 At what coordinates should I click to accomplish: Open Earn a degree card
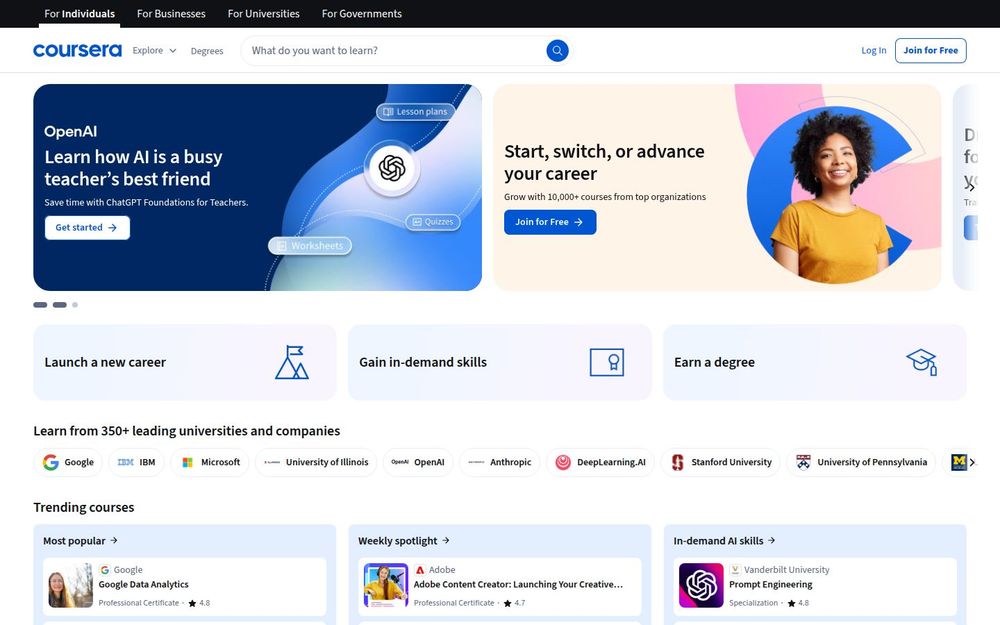814,362
